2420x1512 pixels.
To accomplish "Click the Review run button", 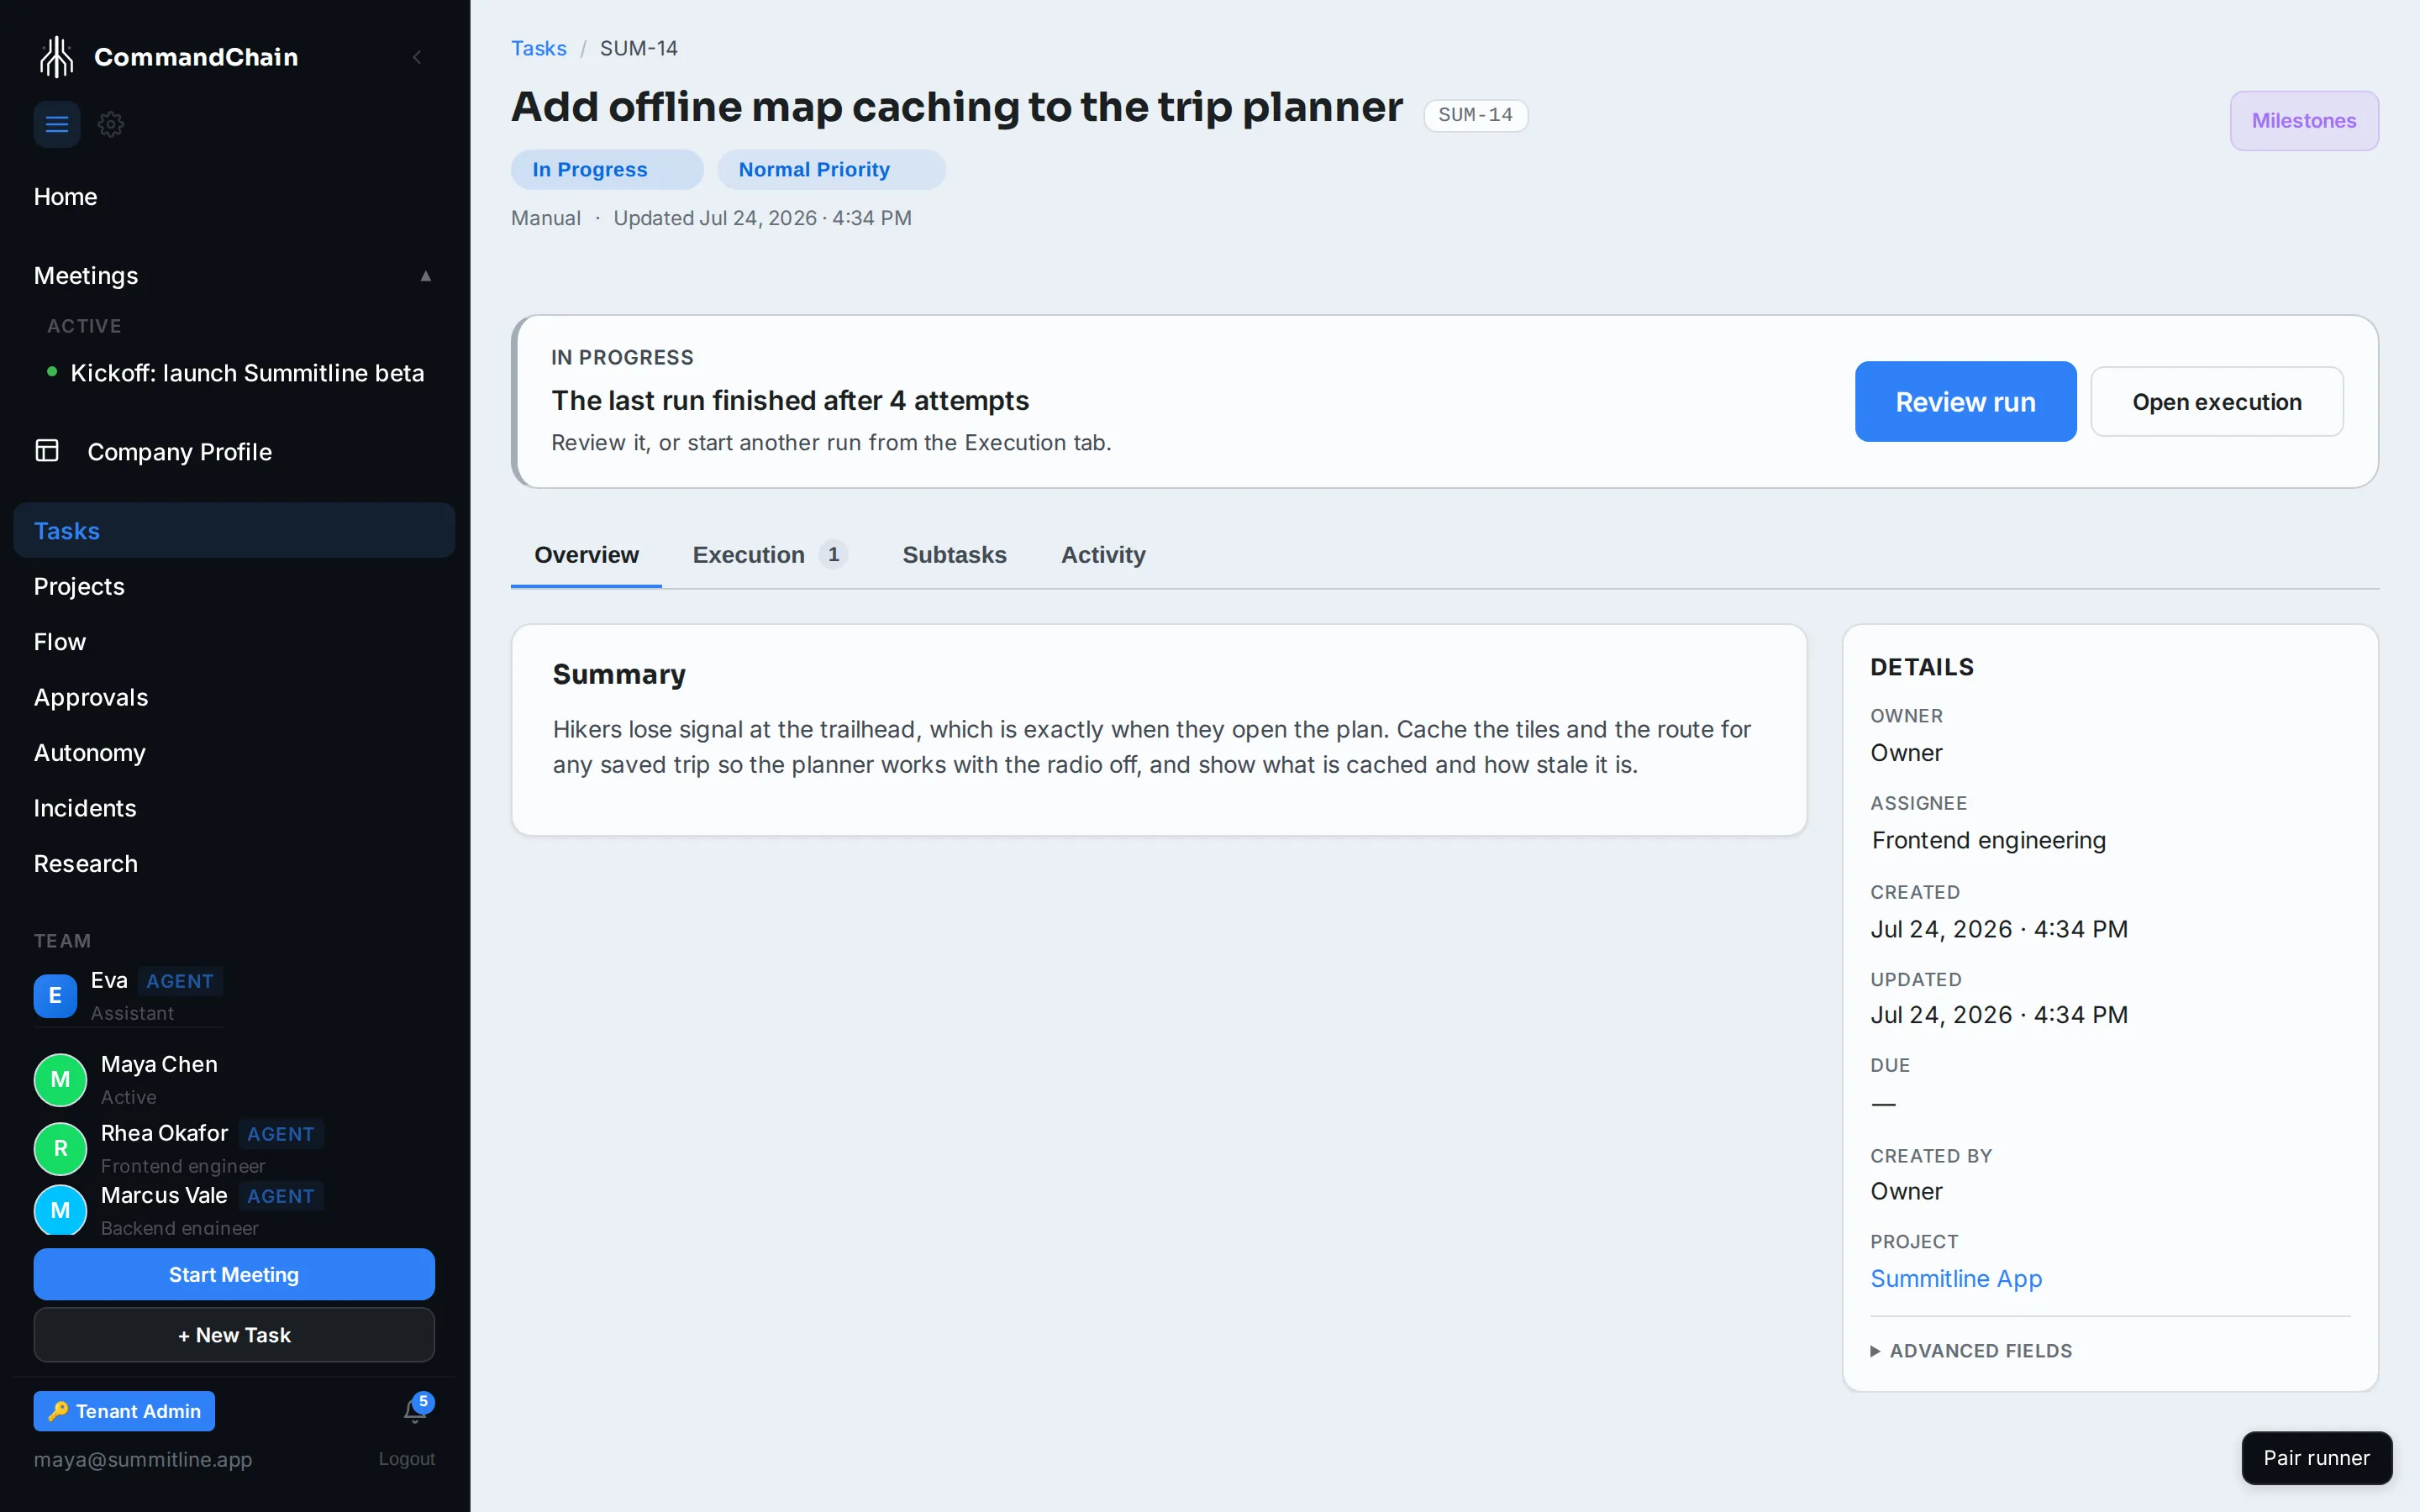I will click(x=1965, y=401).
